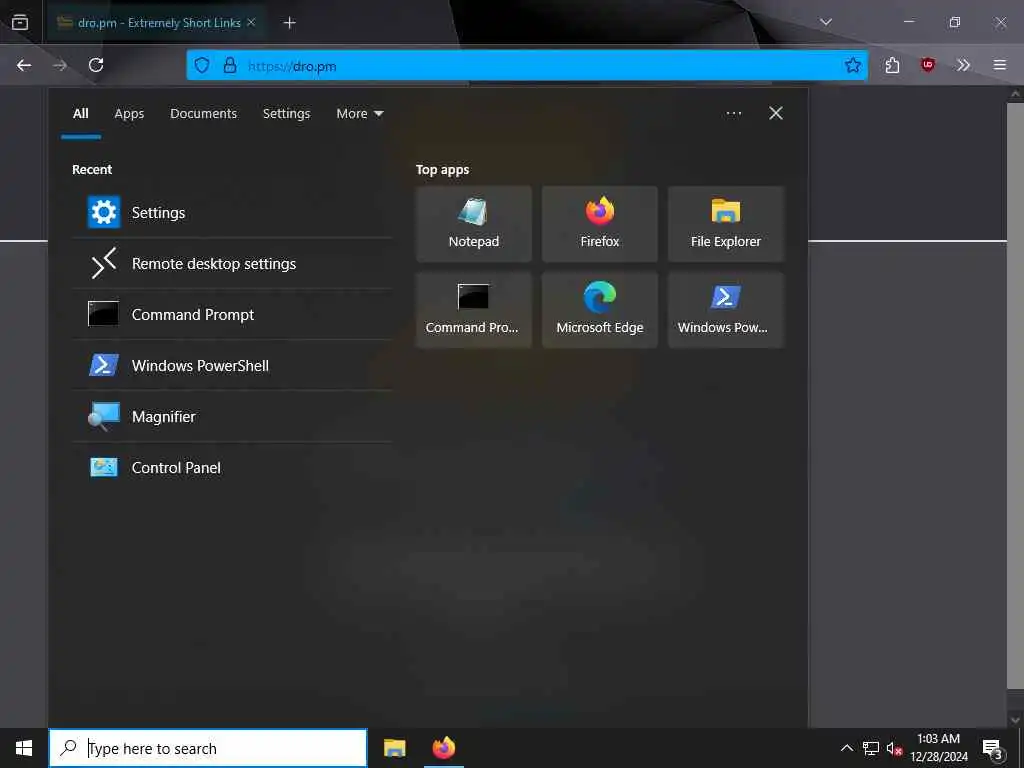Open uBlock Origin toolbar icon
The width and height of the screenshot is (1024, 768).
(x=927, y=65)
